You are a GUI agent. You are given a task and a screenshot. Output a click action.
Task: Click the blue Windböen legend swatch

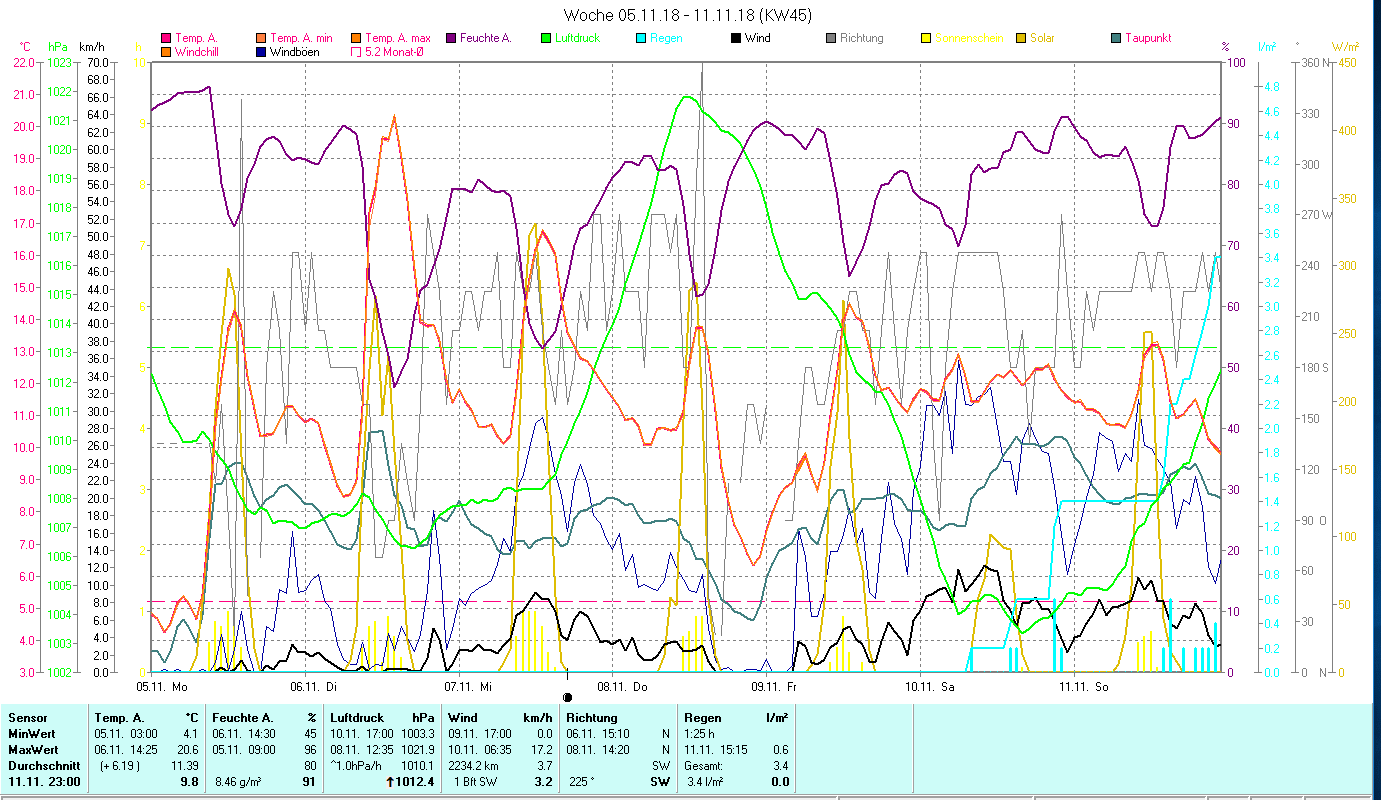(x=261, y=51)
